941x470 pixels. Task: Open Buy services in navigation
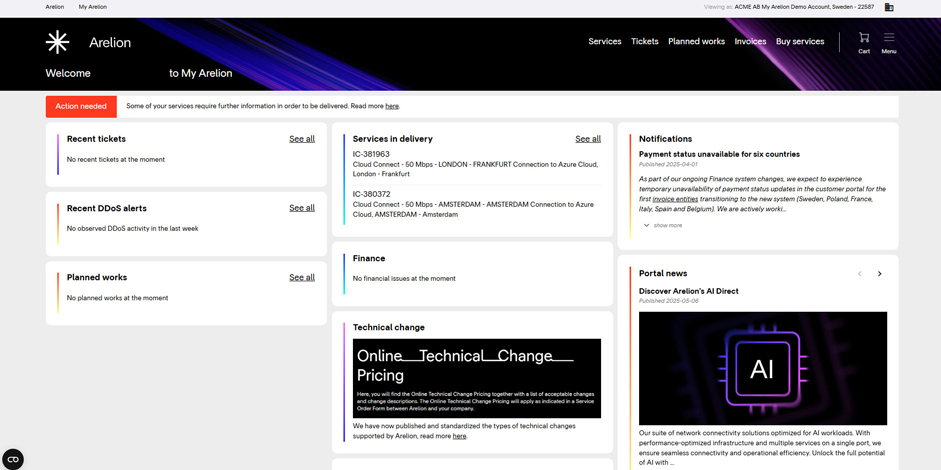pos(800,42)
